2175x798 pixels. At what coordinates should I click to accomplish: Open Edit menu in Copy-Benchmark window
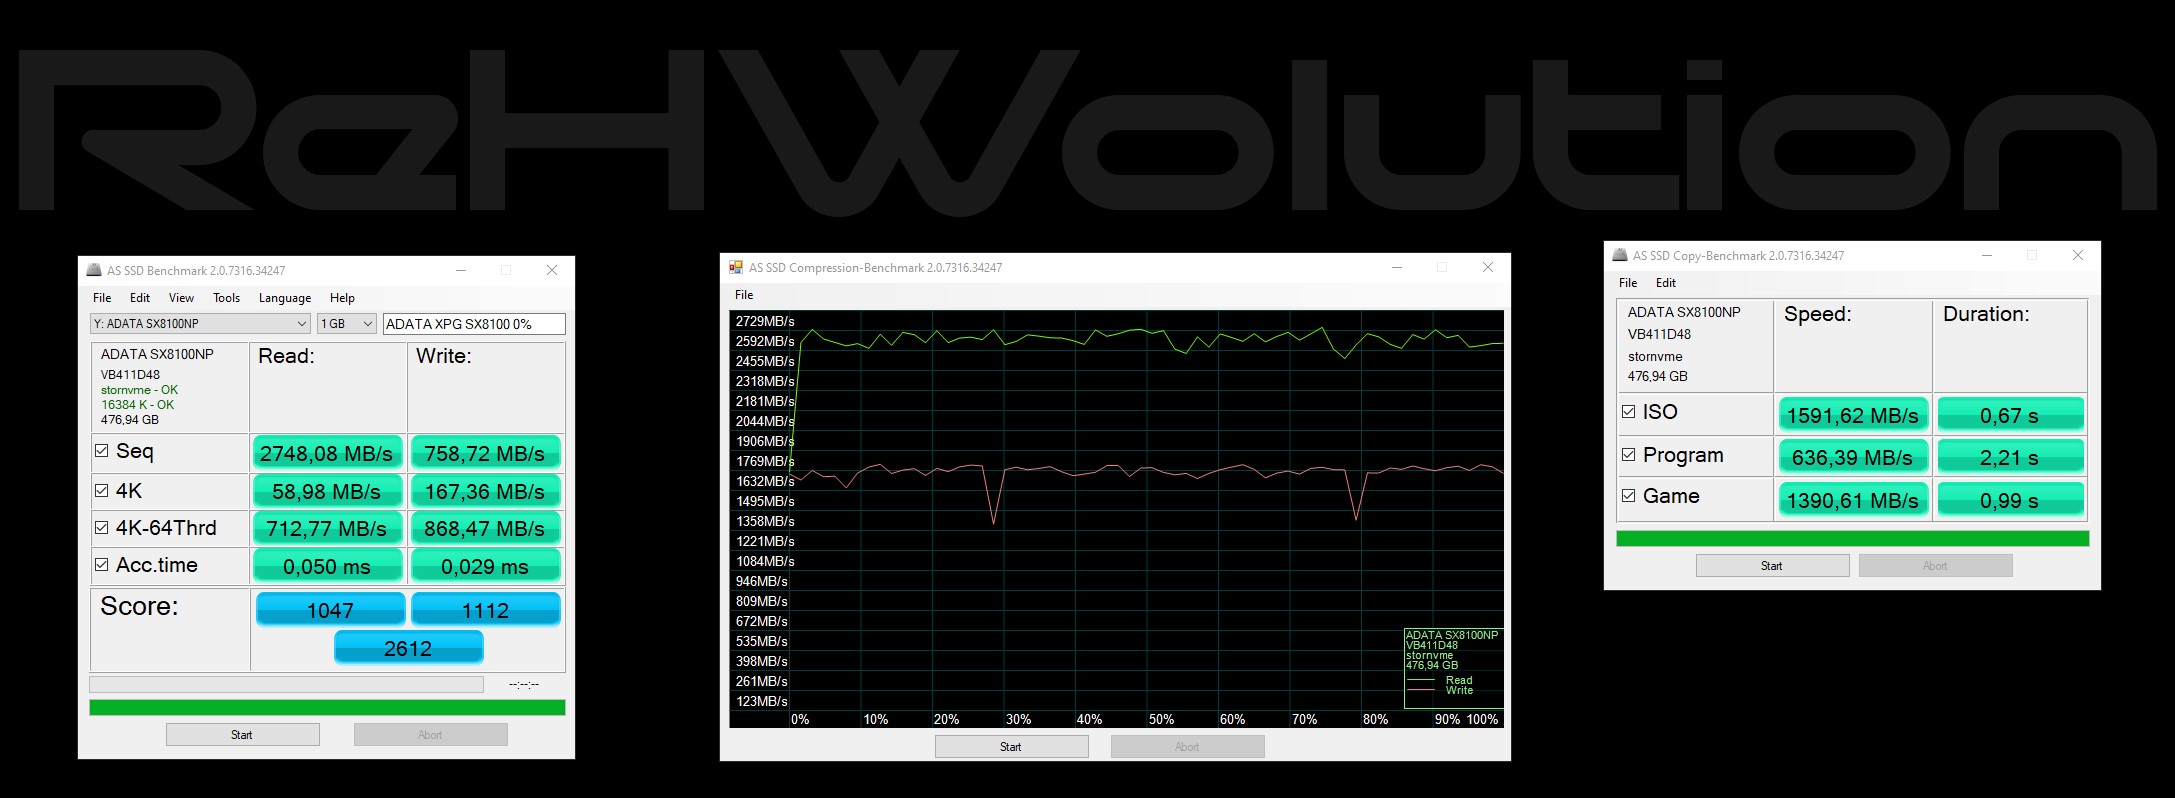pos(1666,283)
